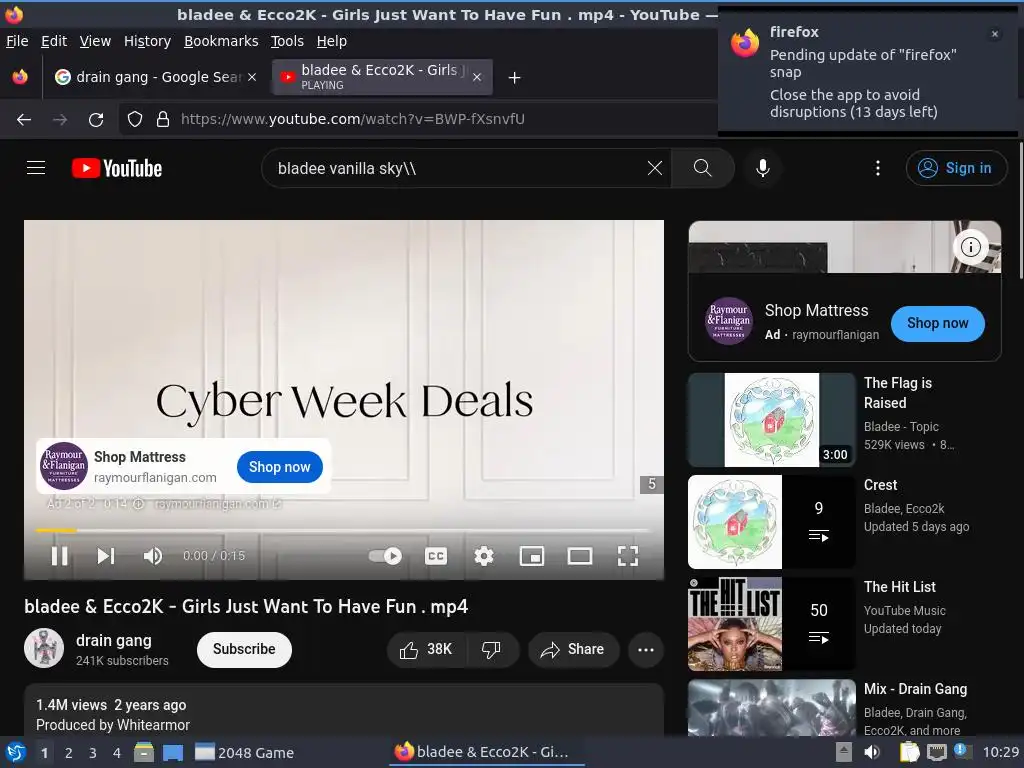Open system volume tray icon
Image resolution: width=1024 pixels, height=768 pixels.
point(871,752)
